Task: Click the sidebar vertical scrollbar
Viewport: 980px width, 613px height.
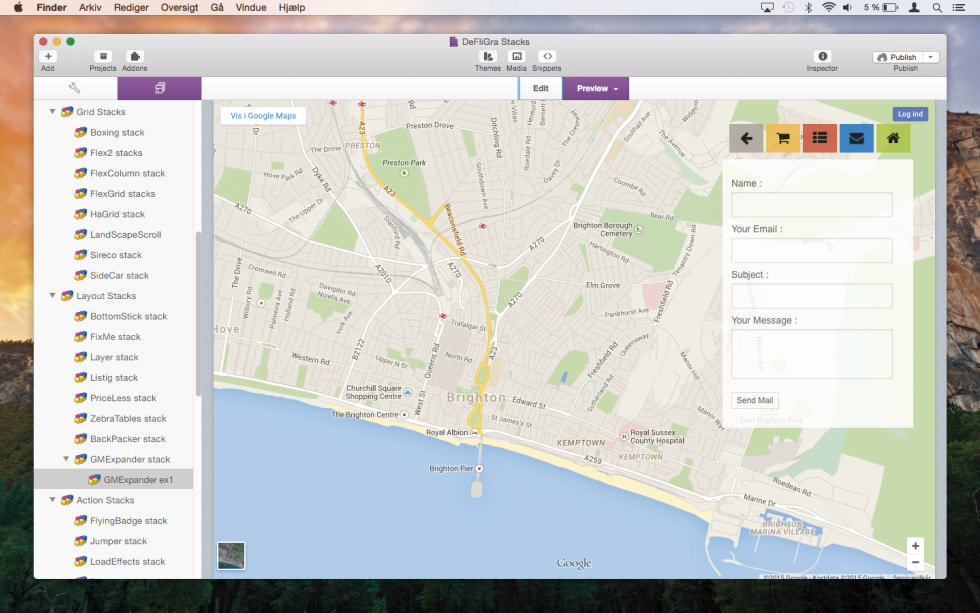Action: [198, 314]
